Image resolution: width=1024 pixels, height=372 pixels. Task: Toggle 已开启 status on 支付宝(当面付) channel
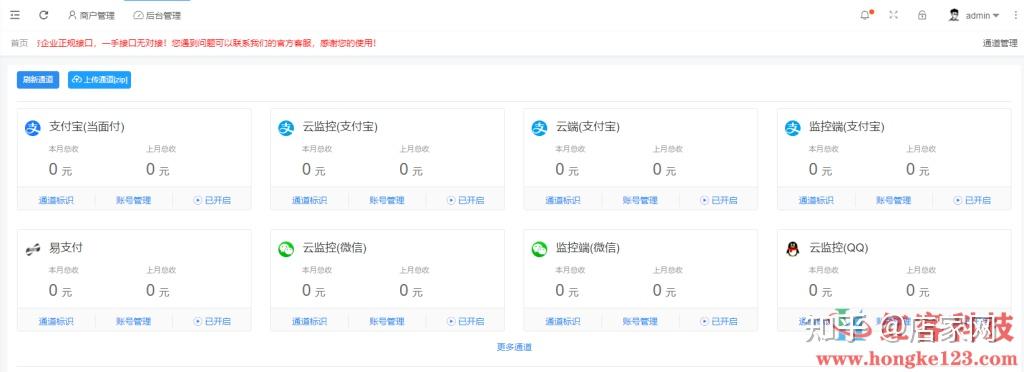point(212,200)
